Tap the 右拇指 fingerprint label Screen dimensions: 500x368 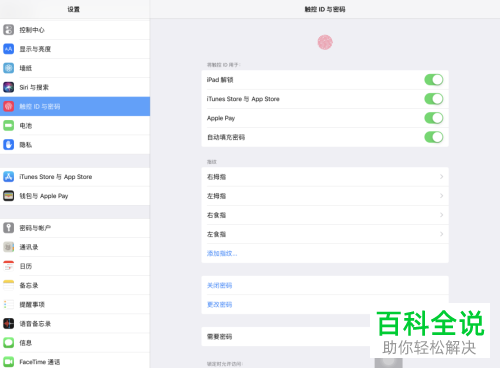pos(216,177)
